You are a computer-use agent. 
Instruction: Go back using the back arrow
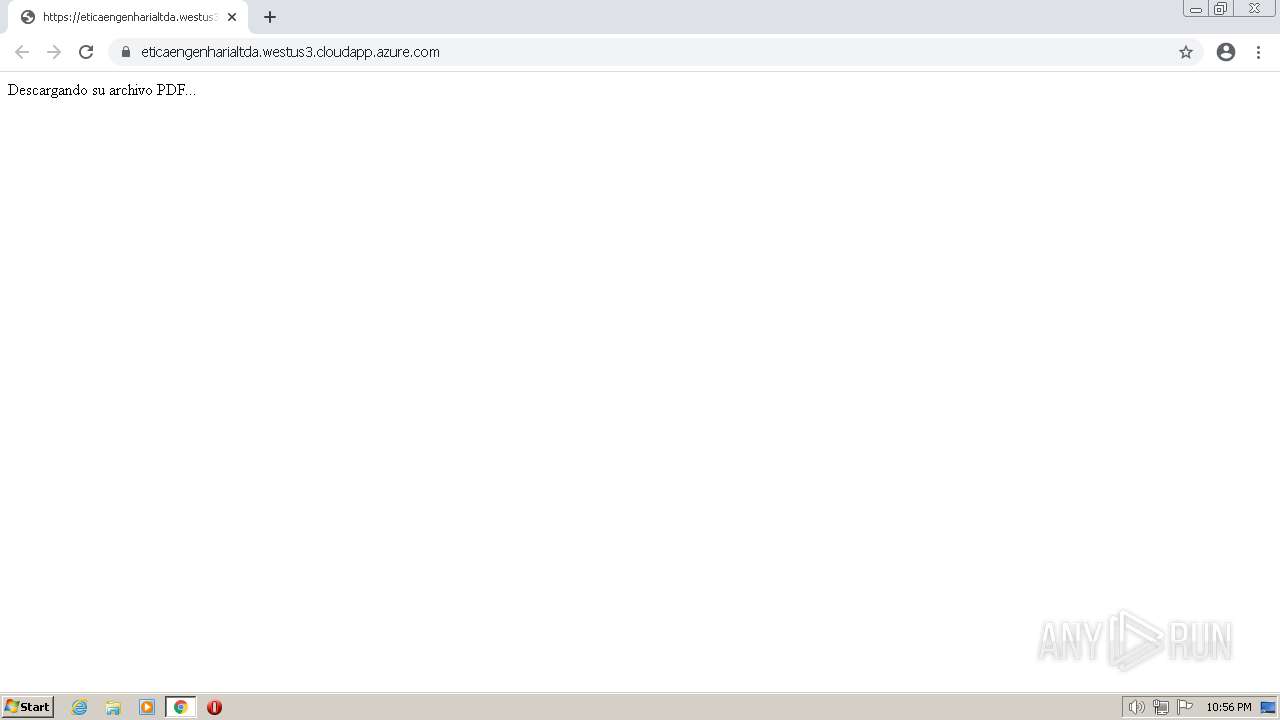(x=22, y=52)
